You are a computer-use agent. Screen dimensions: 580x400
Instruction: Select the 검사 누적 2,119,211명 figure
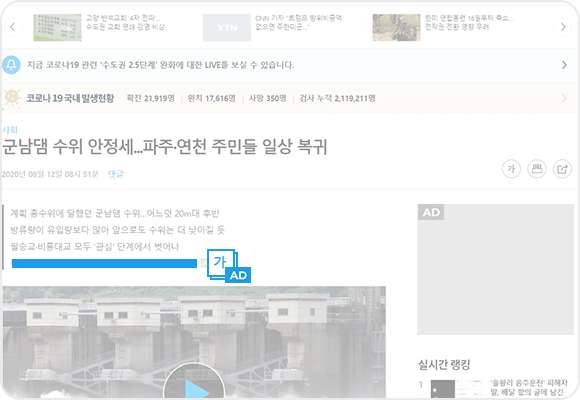coord(337,98)
